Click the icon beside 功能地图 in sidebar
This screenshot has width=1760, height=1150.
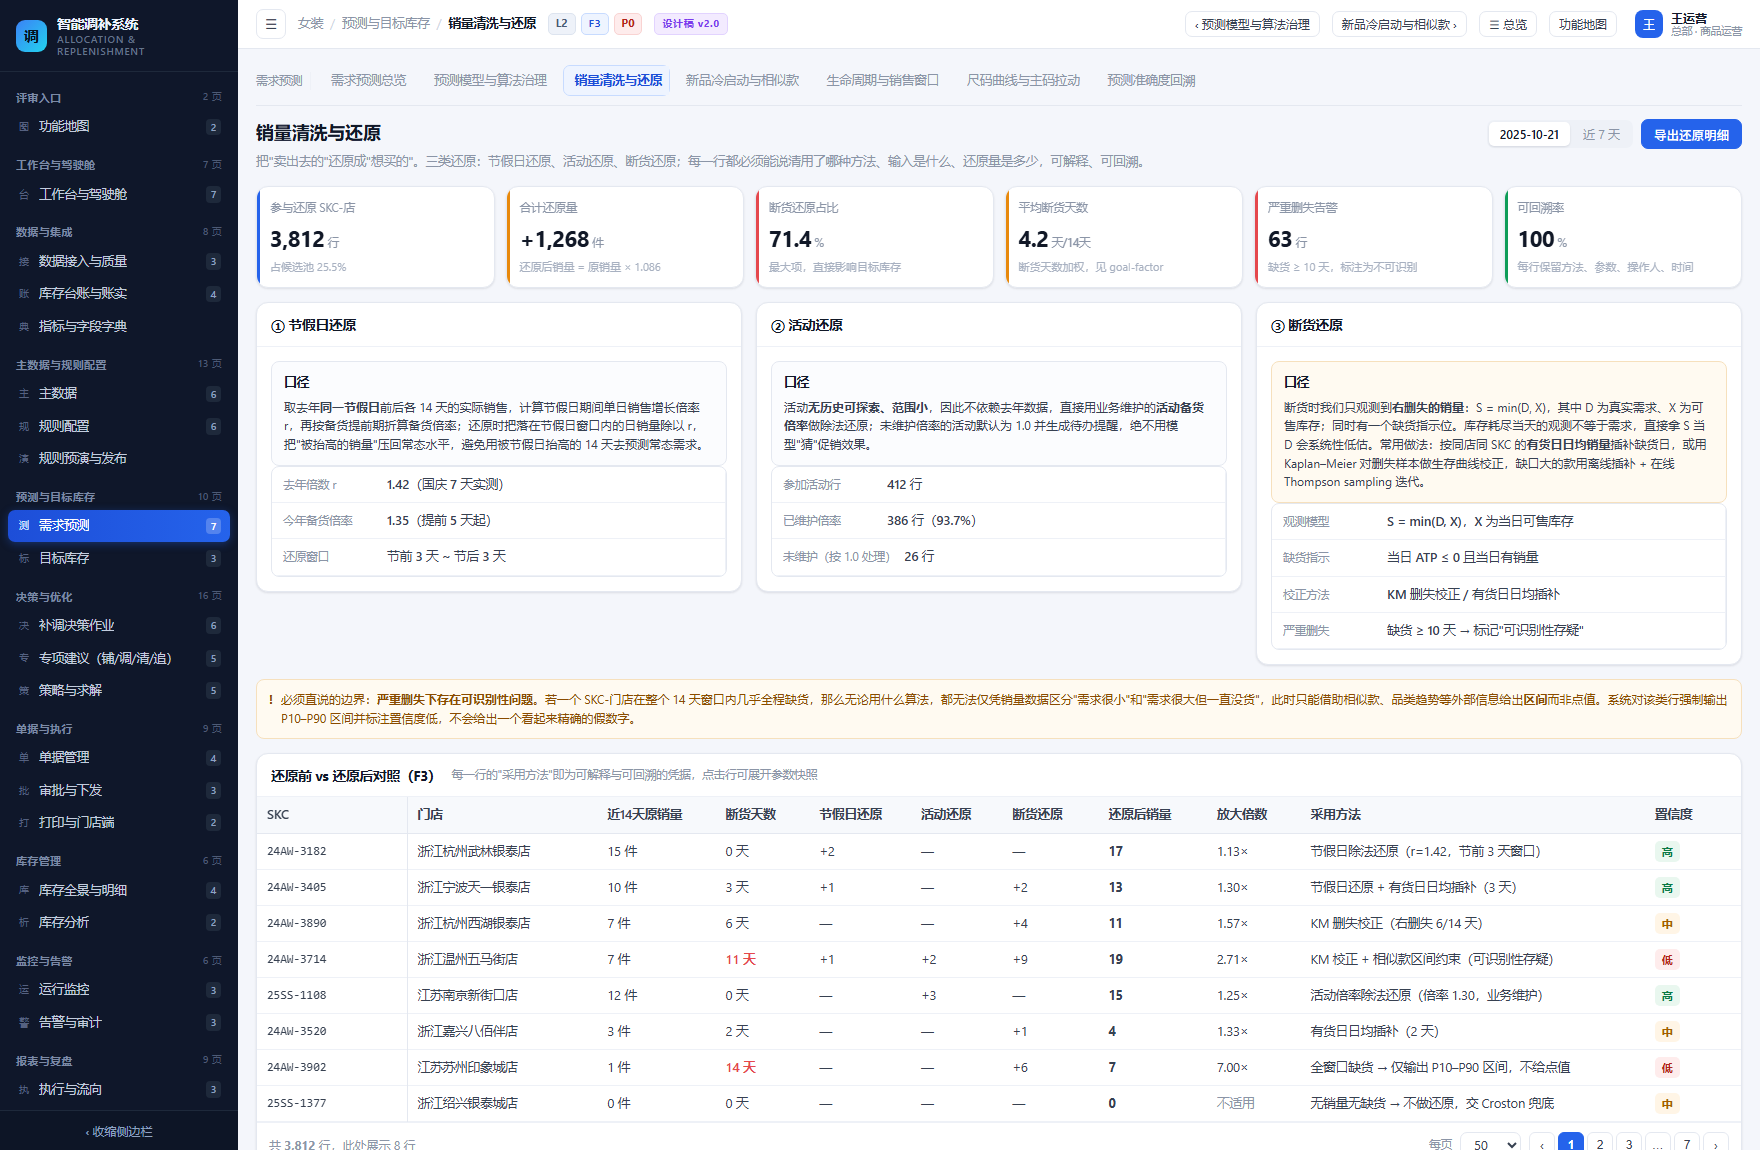(x=24, y=127)
